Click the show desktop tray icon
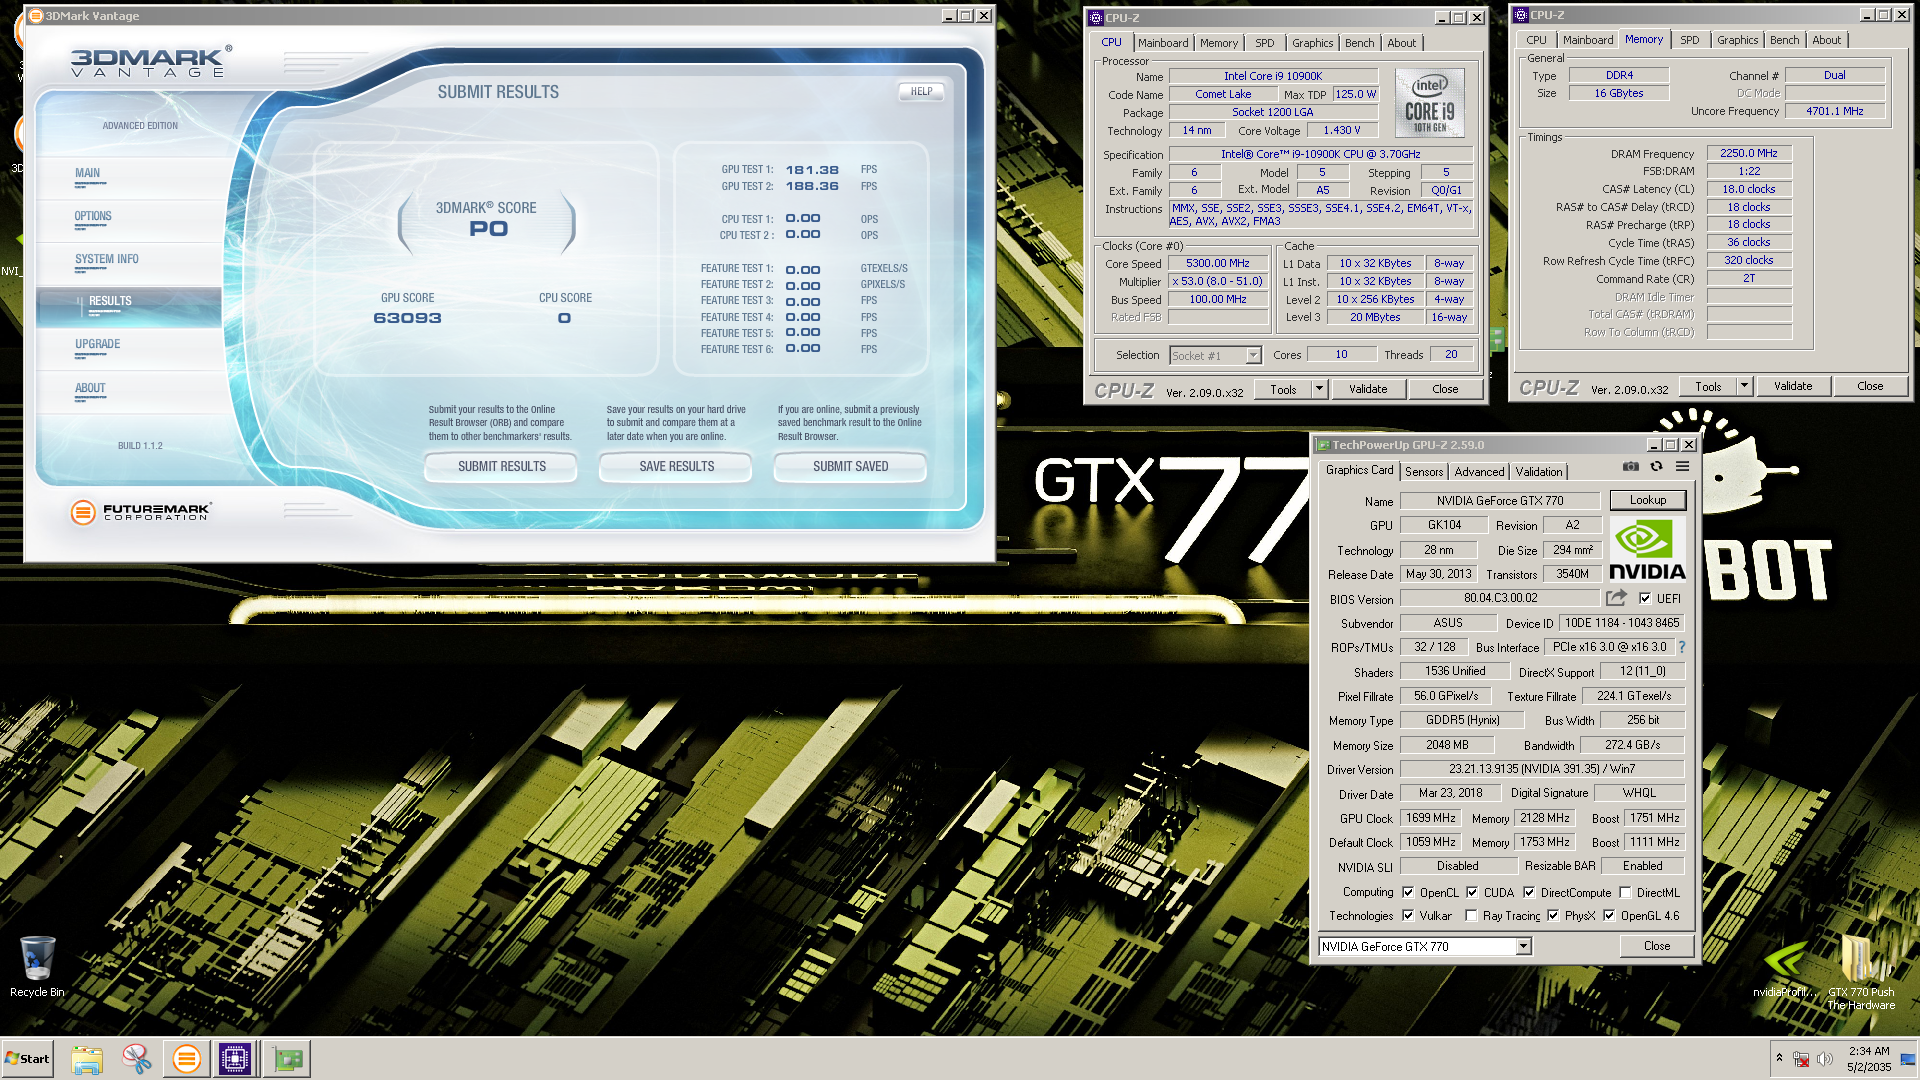Image resolution: width=1920 pixels, height=1080 pixels. (x=1907, y=1059)
